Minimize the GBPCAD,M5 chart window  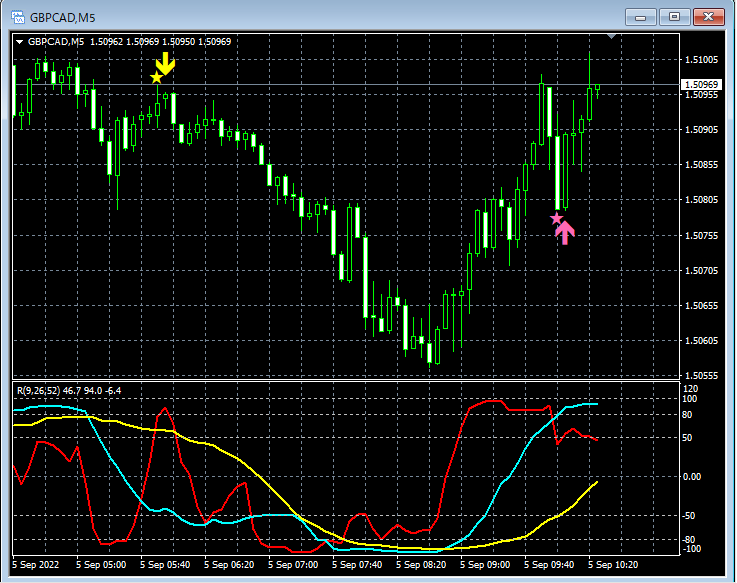(x=640, y=17)
